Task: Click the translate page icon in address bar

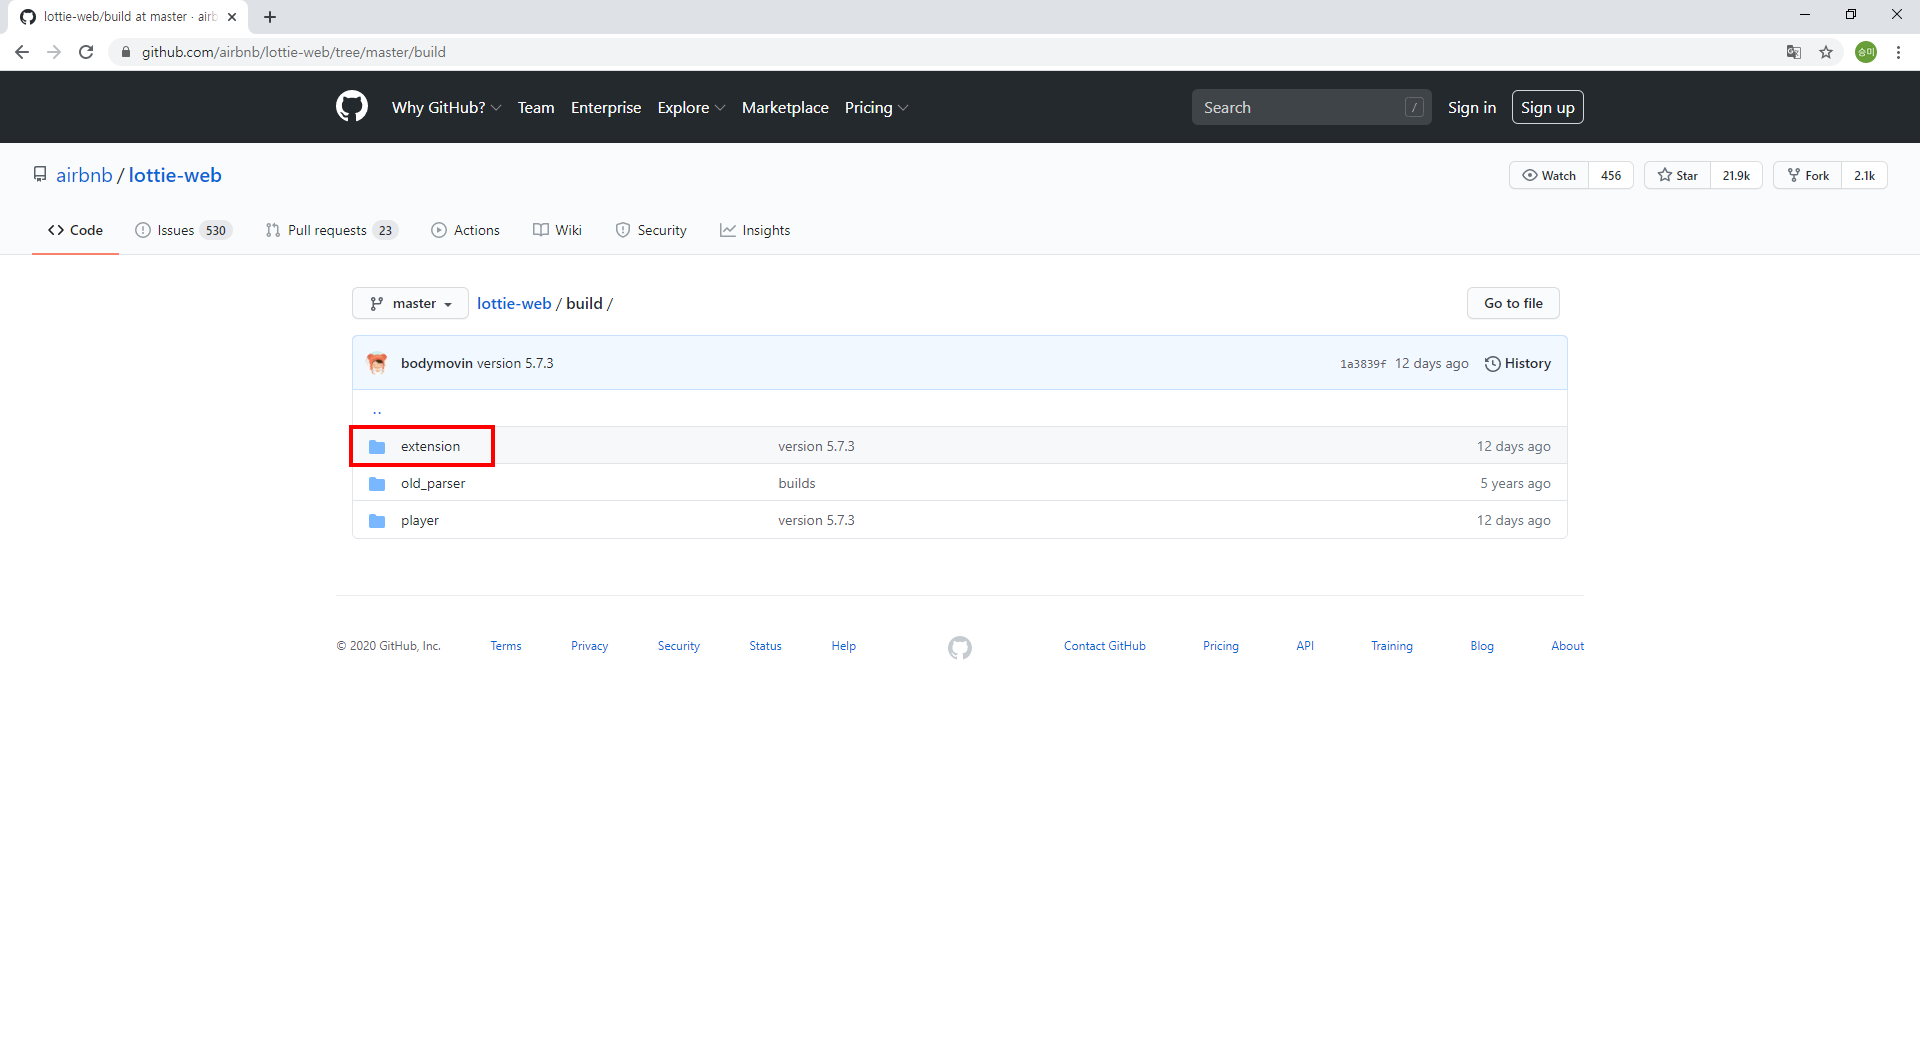Action: click(1794, 52)
